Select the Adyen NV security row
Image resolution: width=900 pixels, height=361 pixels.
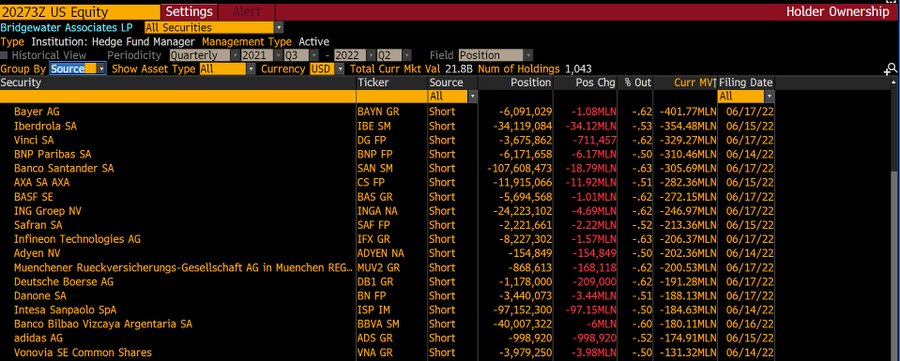click(x=387, y=253)
